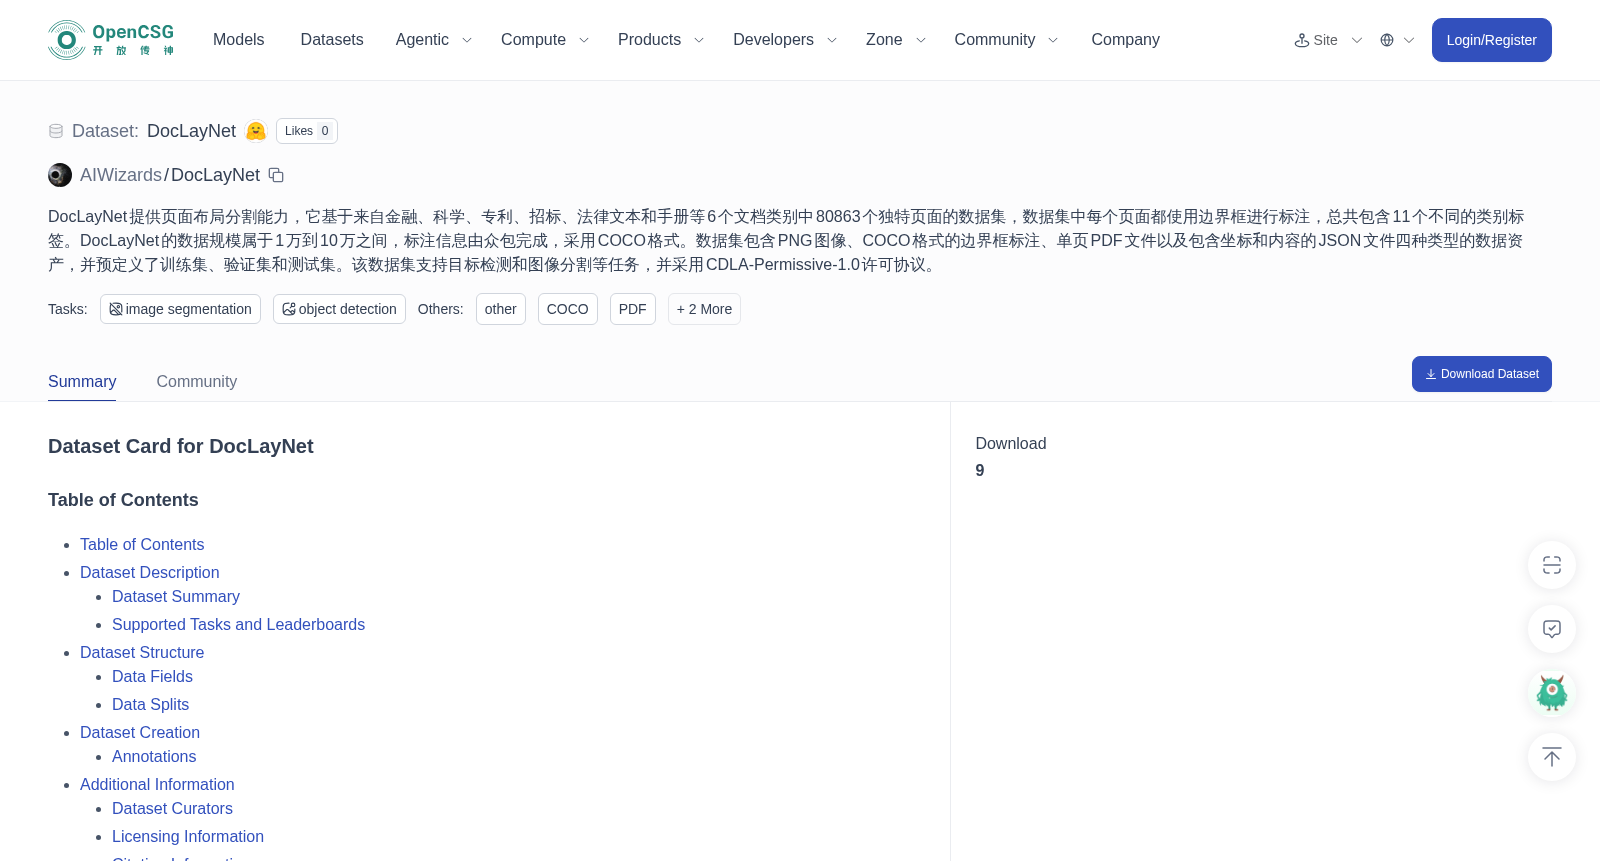Select the image segmentation task tag

180,309
